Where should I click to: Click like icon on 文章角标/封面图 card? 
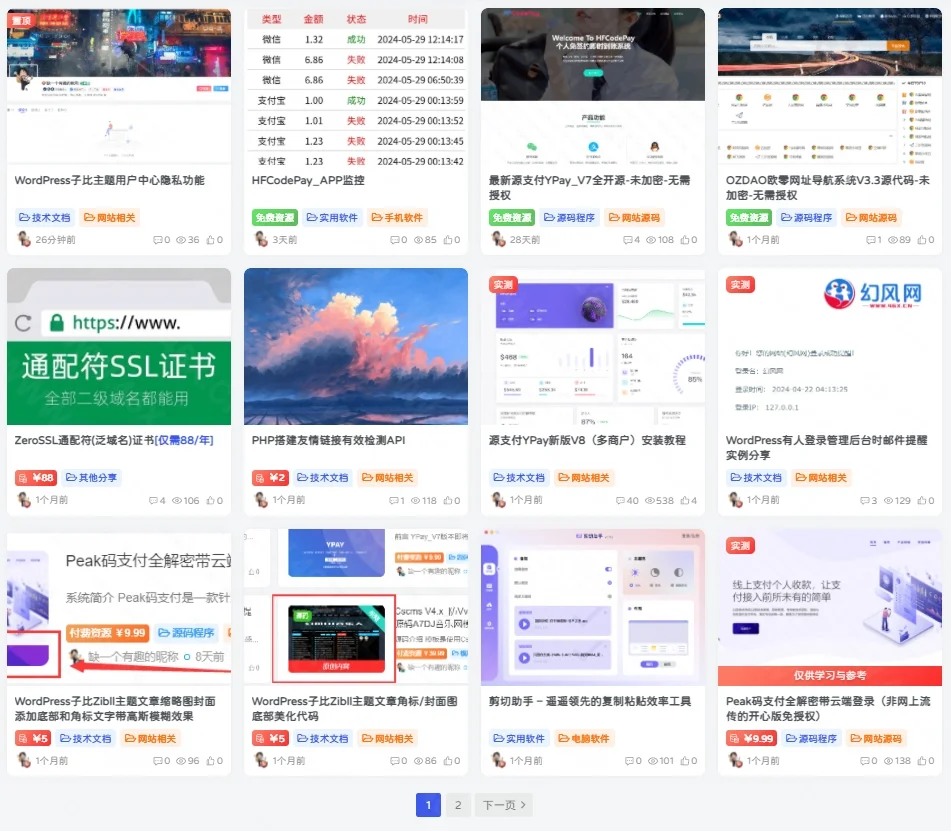(448, 761)
